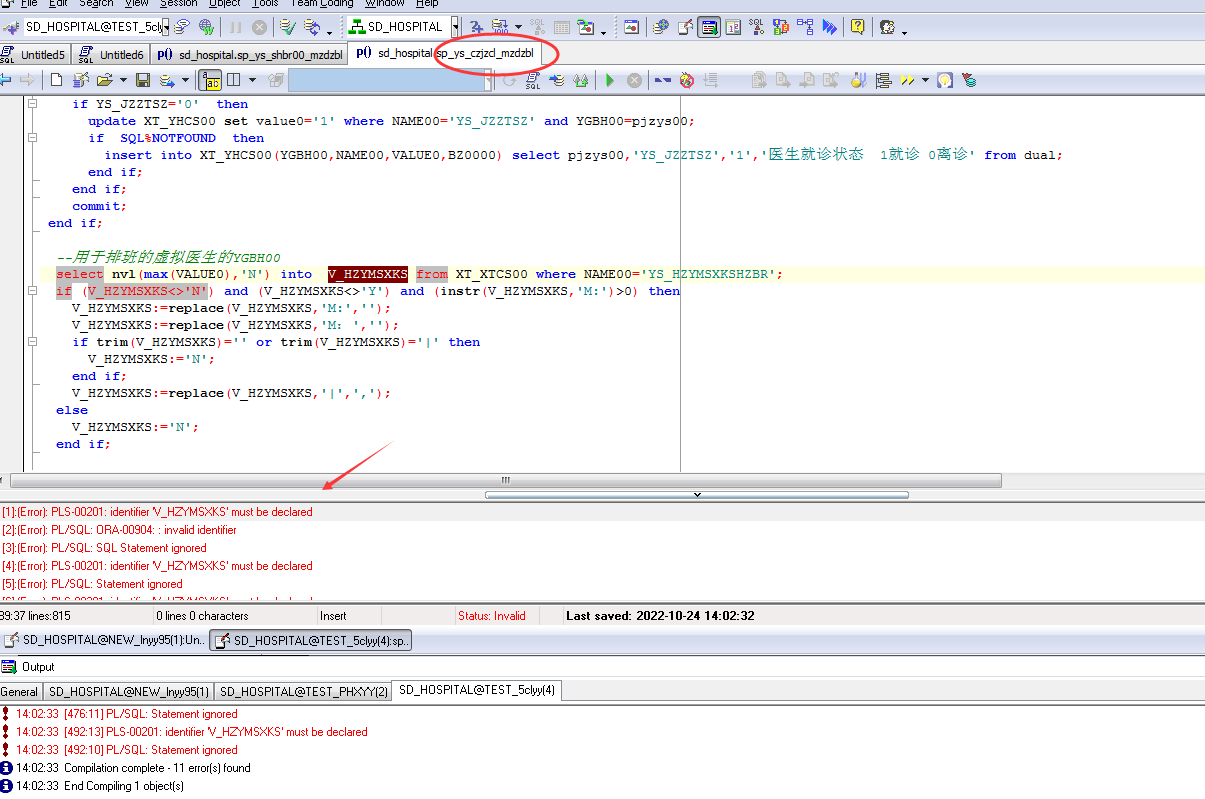Viewport: 1205px width, 799px height.
Task: Toggle the 'ab' highlight button in the editor toolbar
Action: 210,79
